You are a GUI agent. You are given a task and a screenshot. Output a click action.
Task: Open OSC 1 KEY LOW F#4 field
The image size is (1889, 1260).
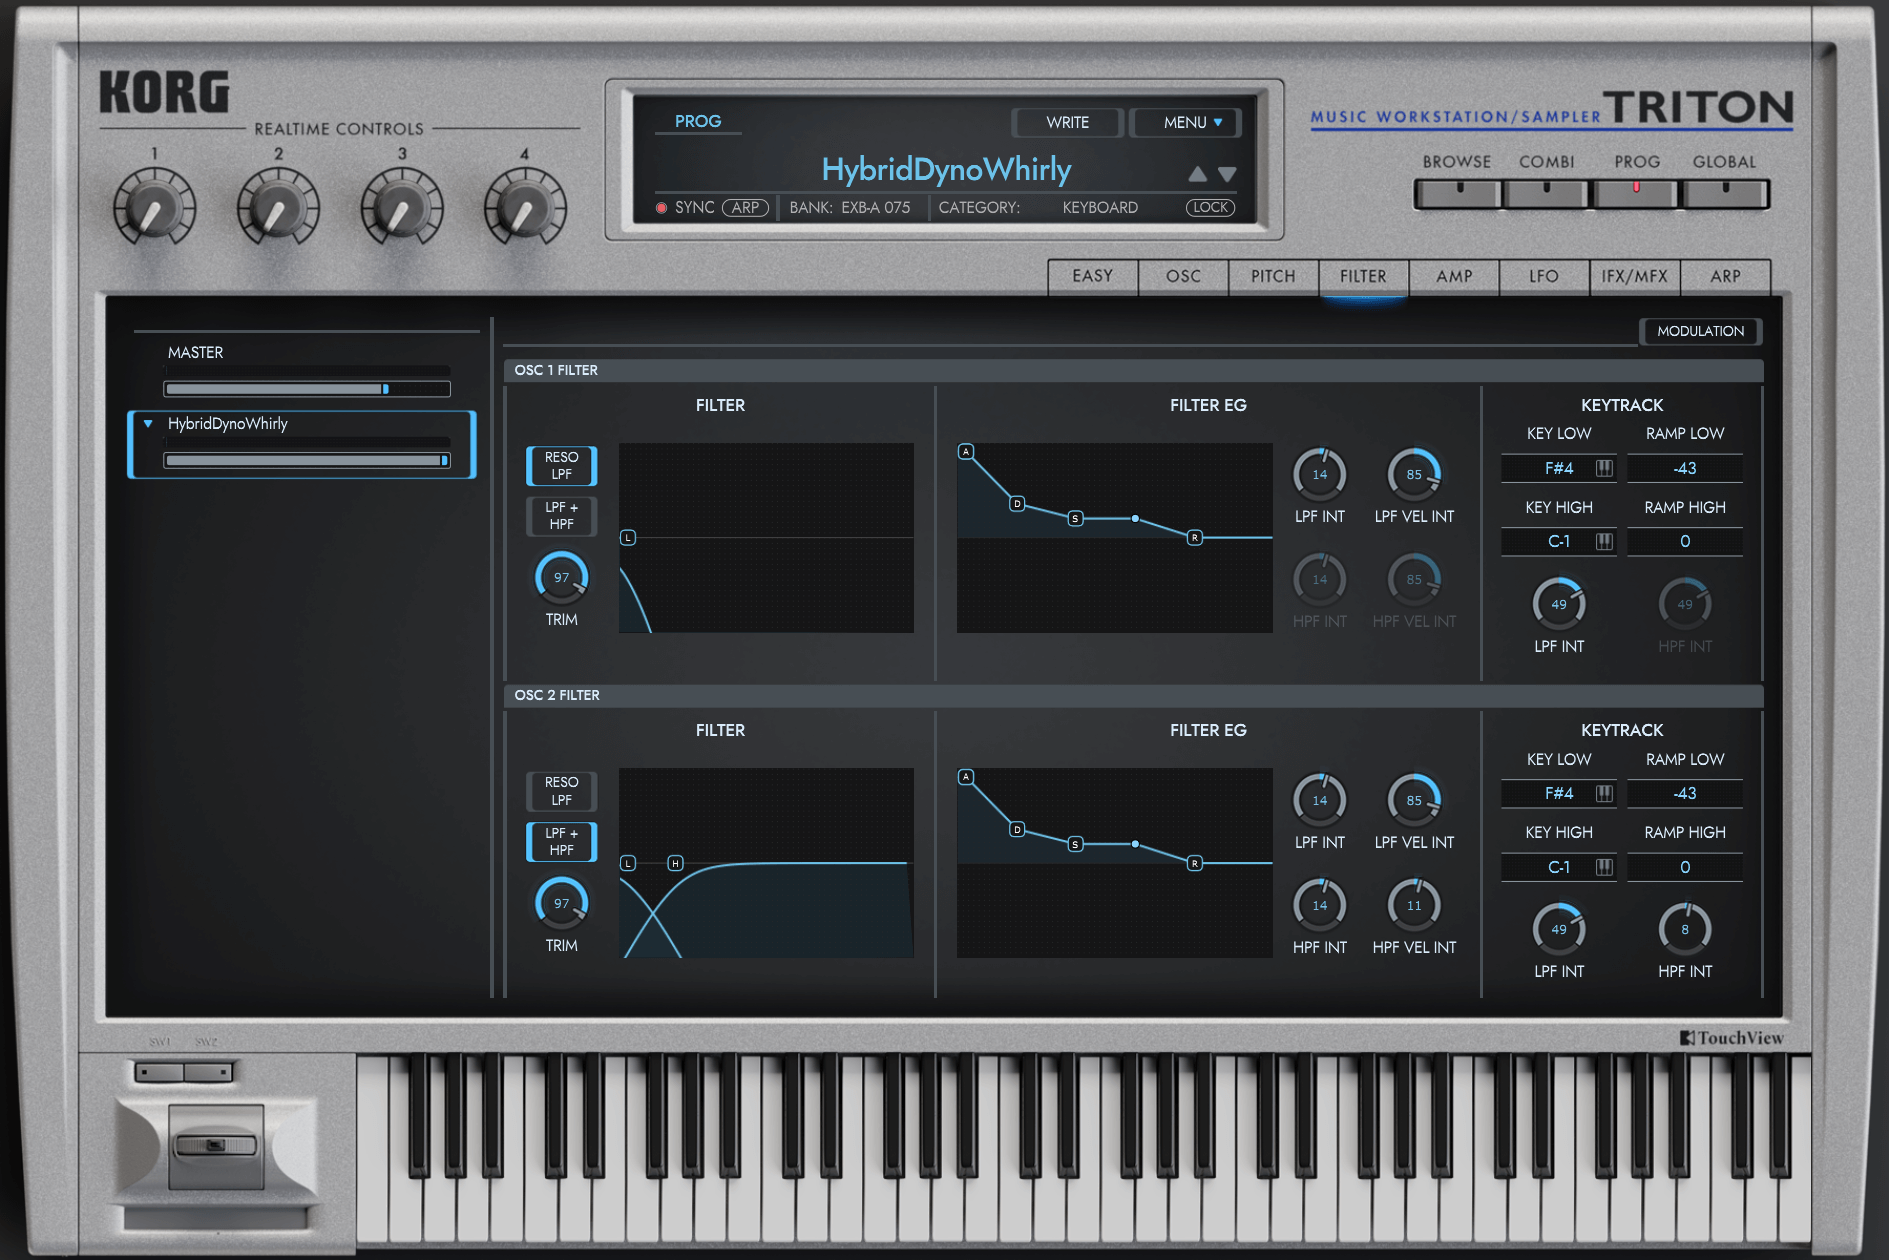click(1559, 468)
